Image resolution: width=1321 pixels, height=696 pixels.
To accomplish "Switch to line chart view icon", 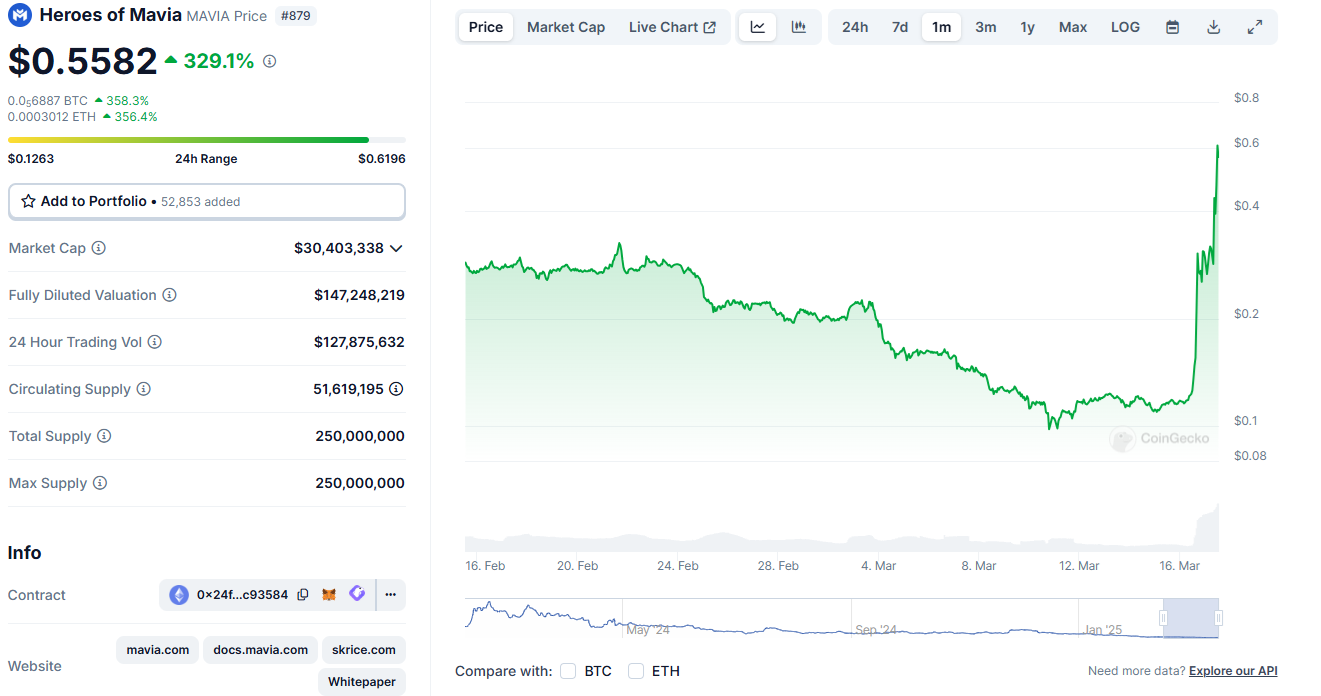I will (758, 27).
